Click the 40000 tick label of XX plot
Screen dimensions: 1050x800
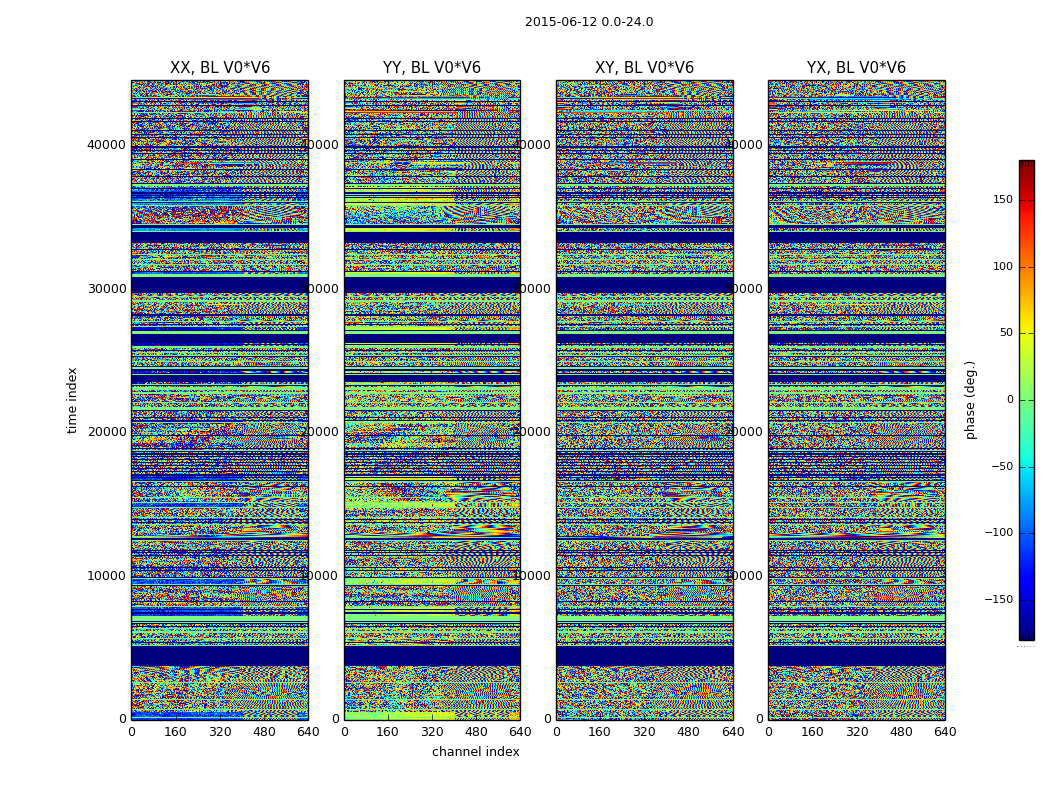pyautogui.click(x=106, y=145)
